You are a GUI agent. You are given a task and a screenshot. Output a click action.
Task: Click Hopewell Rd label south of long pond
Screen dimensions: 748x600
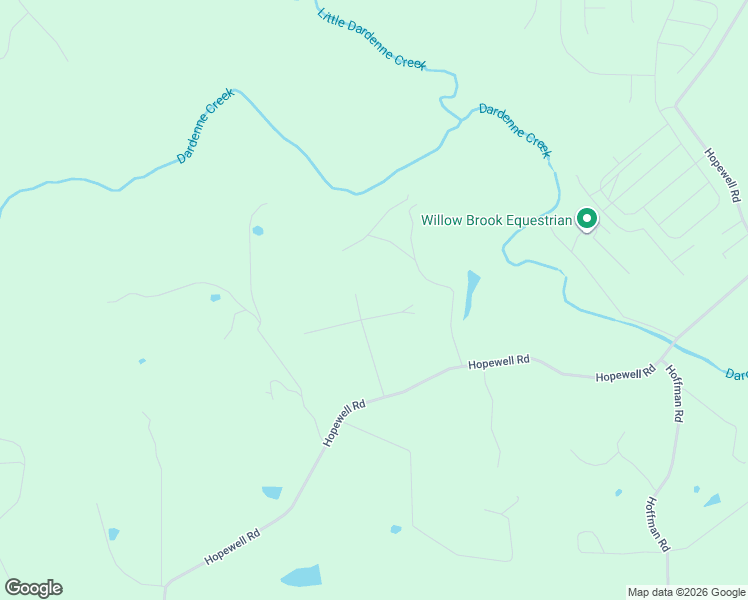pyautogui.click(x=499, y=362)
